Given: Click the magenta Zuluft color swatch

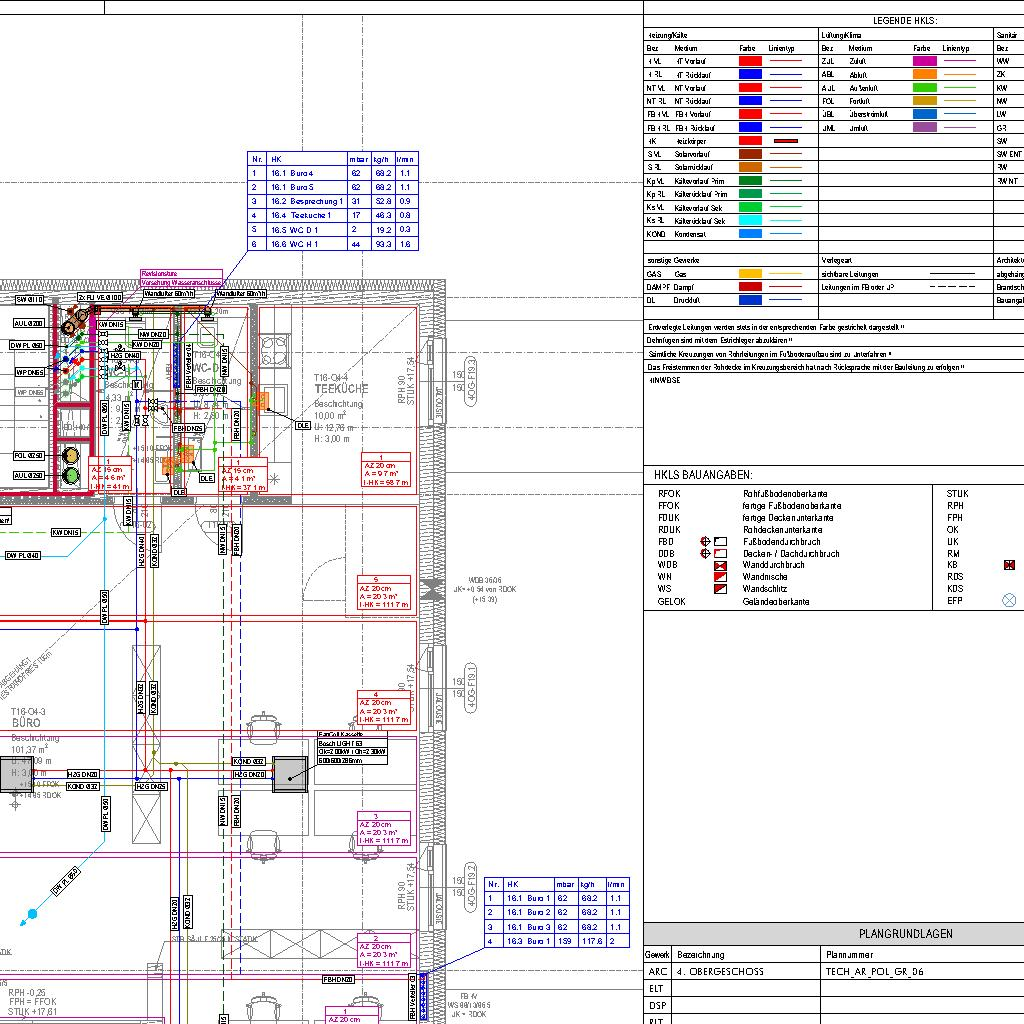Looking at the screenshot, I should pos(924,61).
